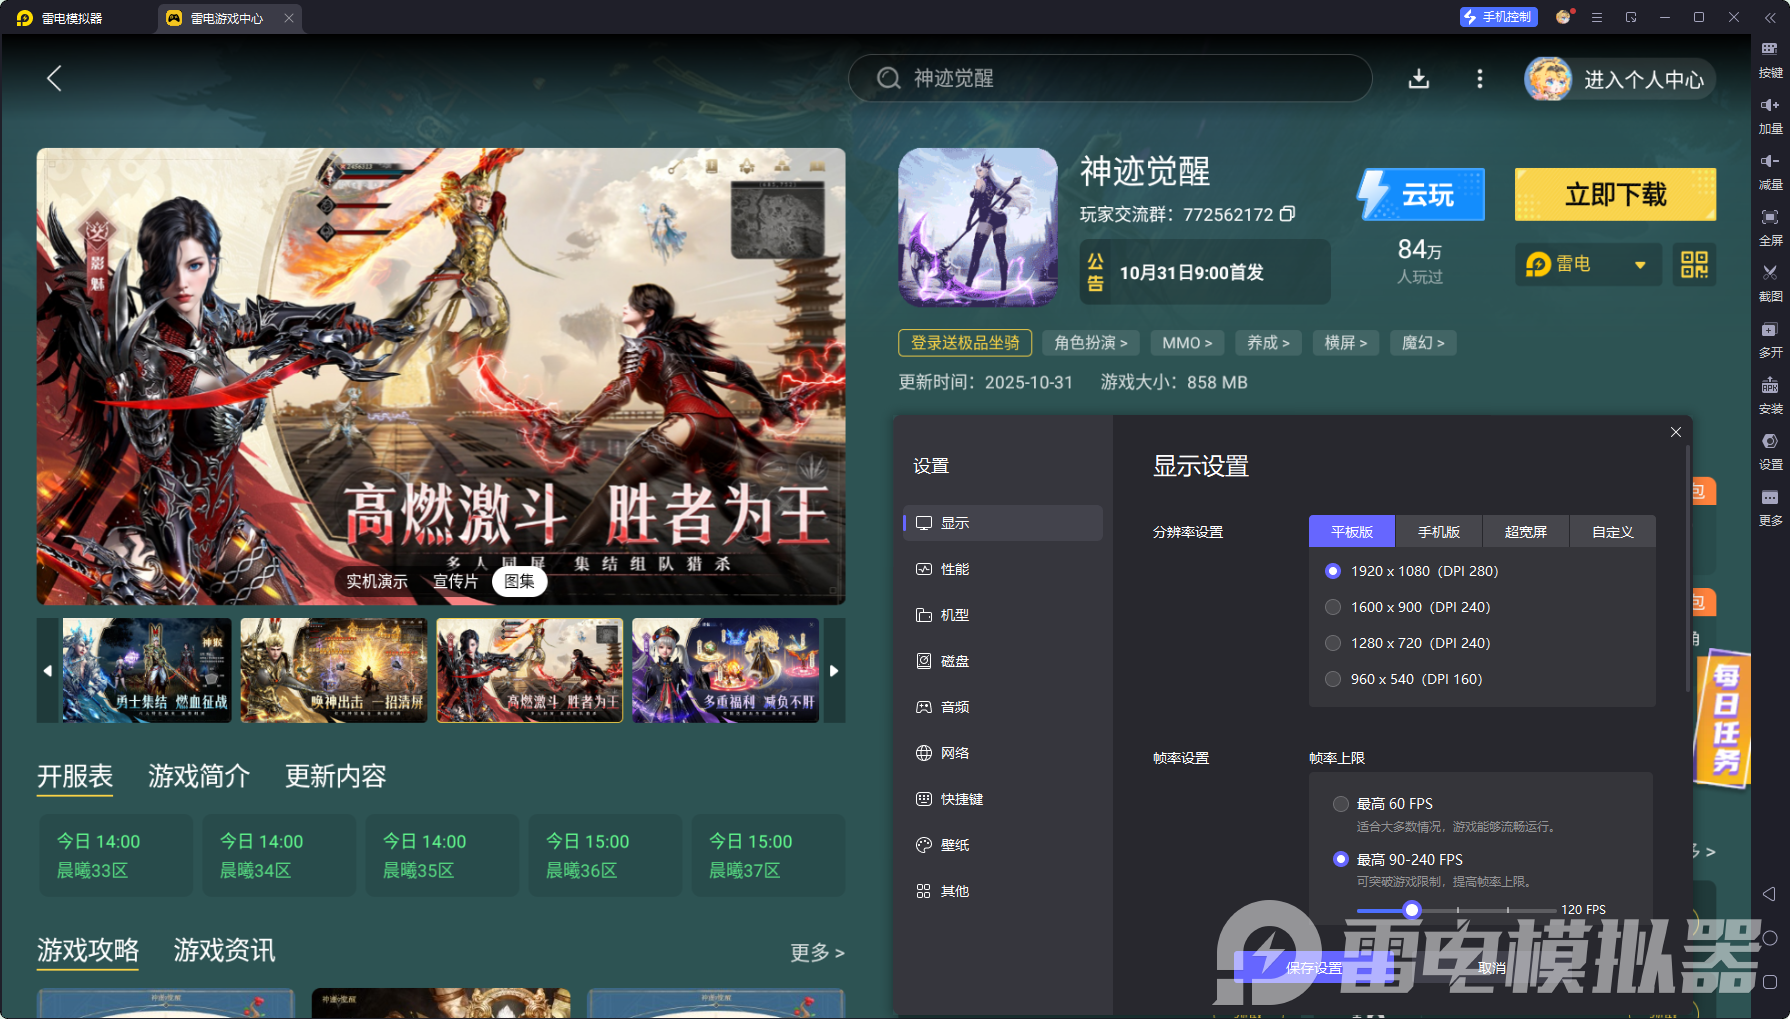
Task: Open the 截图 tool in sidebar
Action: [x=1769, y=281]
